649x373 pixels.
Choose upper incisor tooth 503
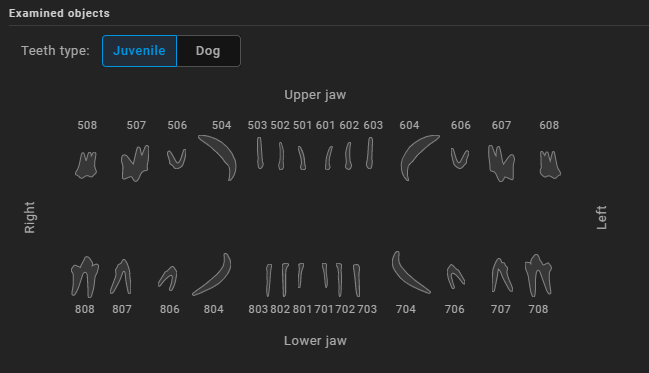click(260, 153)
